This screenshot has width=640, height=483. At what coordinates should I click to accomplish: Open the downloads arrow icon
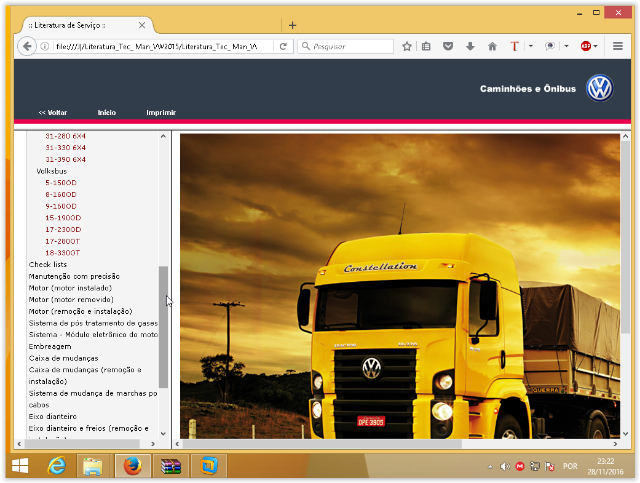(x=470, y=46)
